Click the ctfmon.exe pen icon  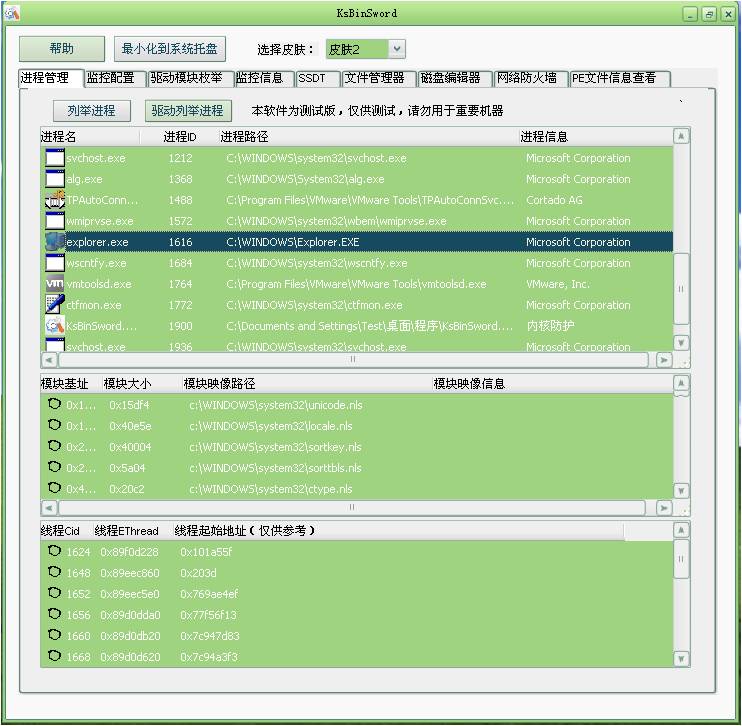55,304
